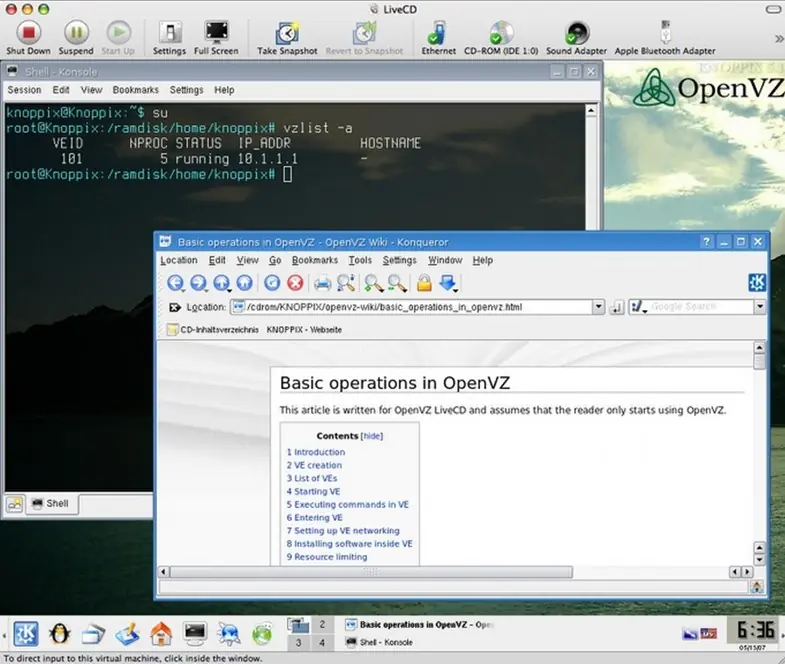Reload the page in Konqueror
The width and height of the screenshot is (785, 664).
point(272,283)
